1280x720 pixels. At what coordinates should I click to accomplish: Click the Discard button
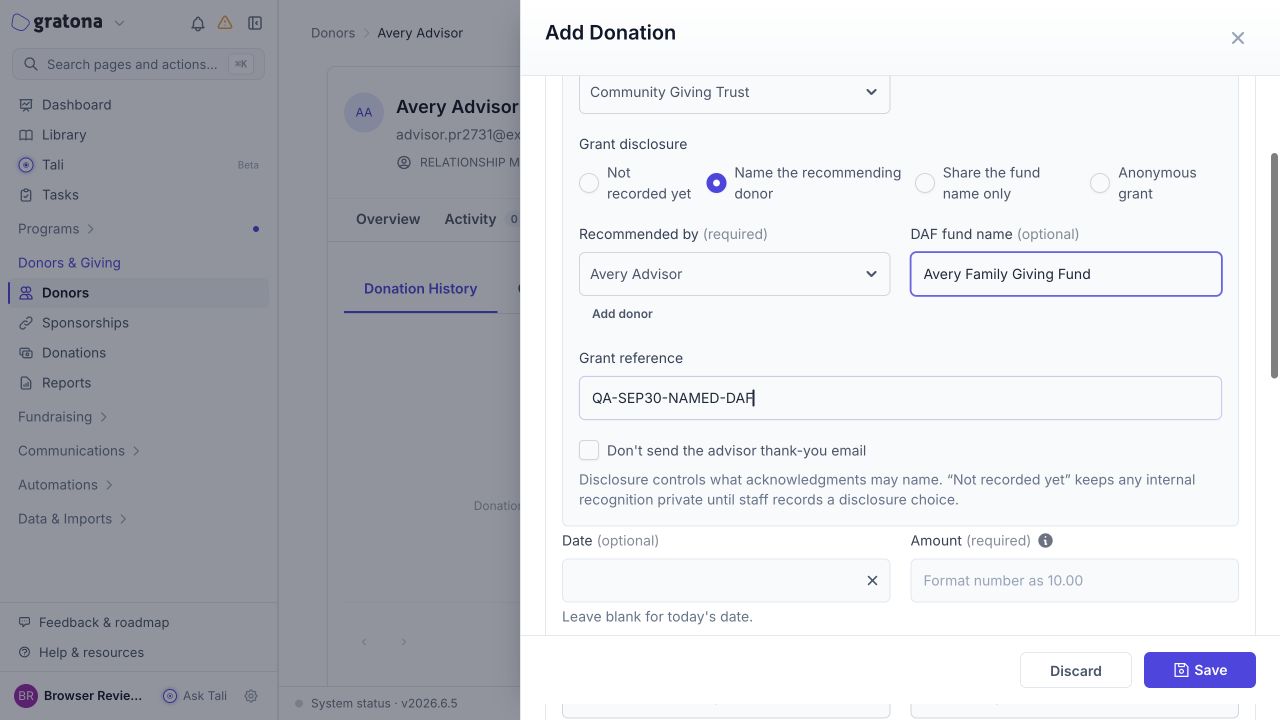tap(1076, 670)
